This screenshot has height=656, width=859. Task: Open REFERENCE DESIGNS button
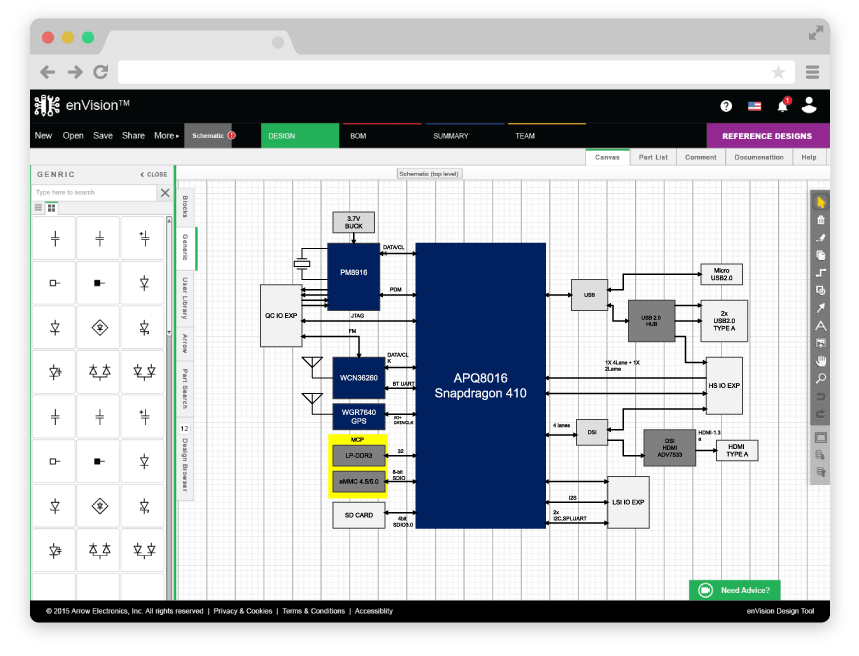click(x=768, y=136)
